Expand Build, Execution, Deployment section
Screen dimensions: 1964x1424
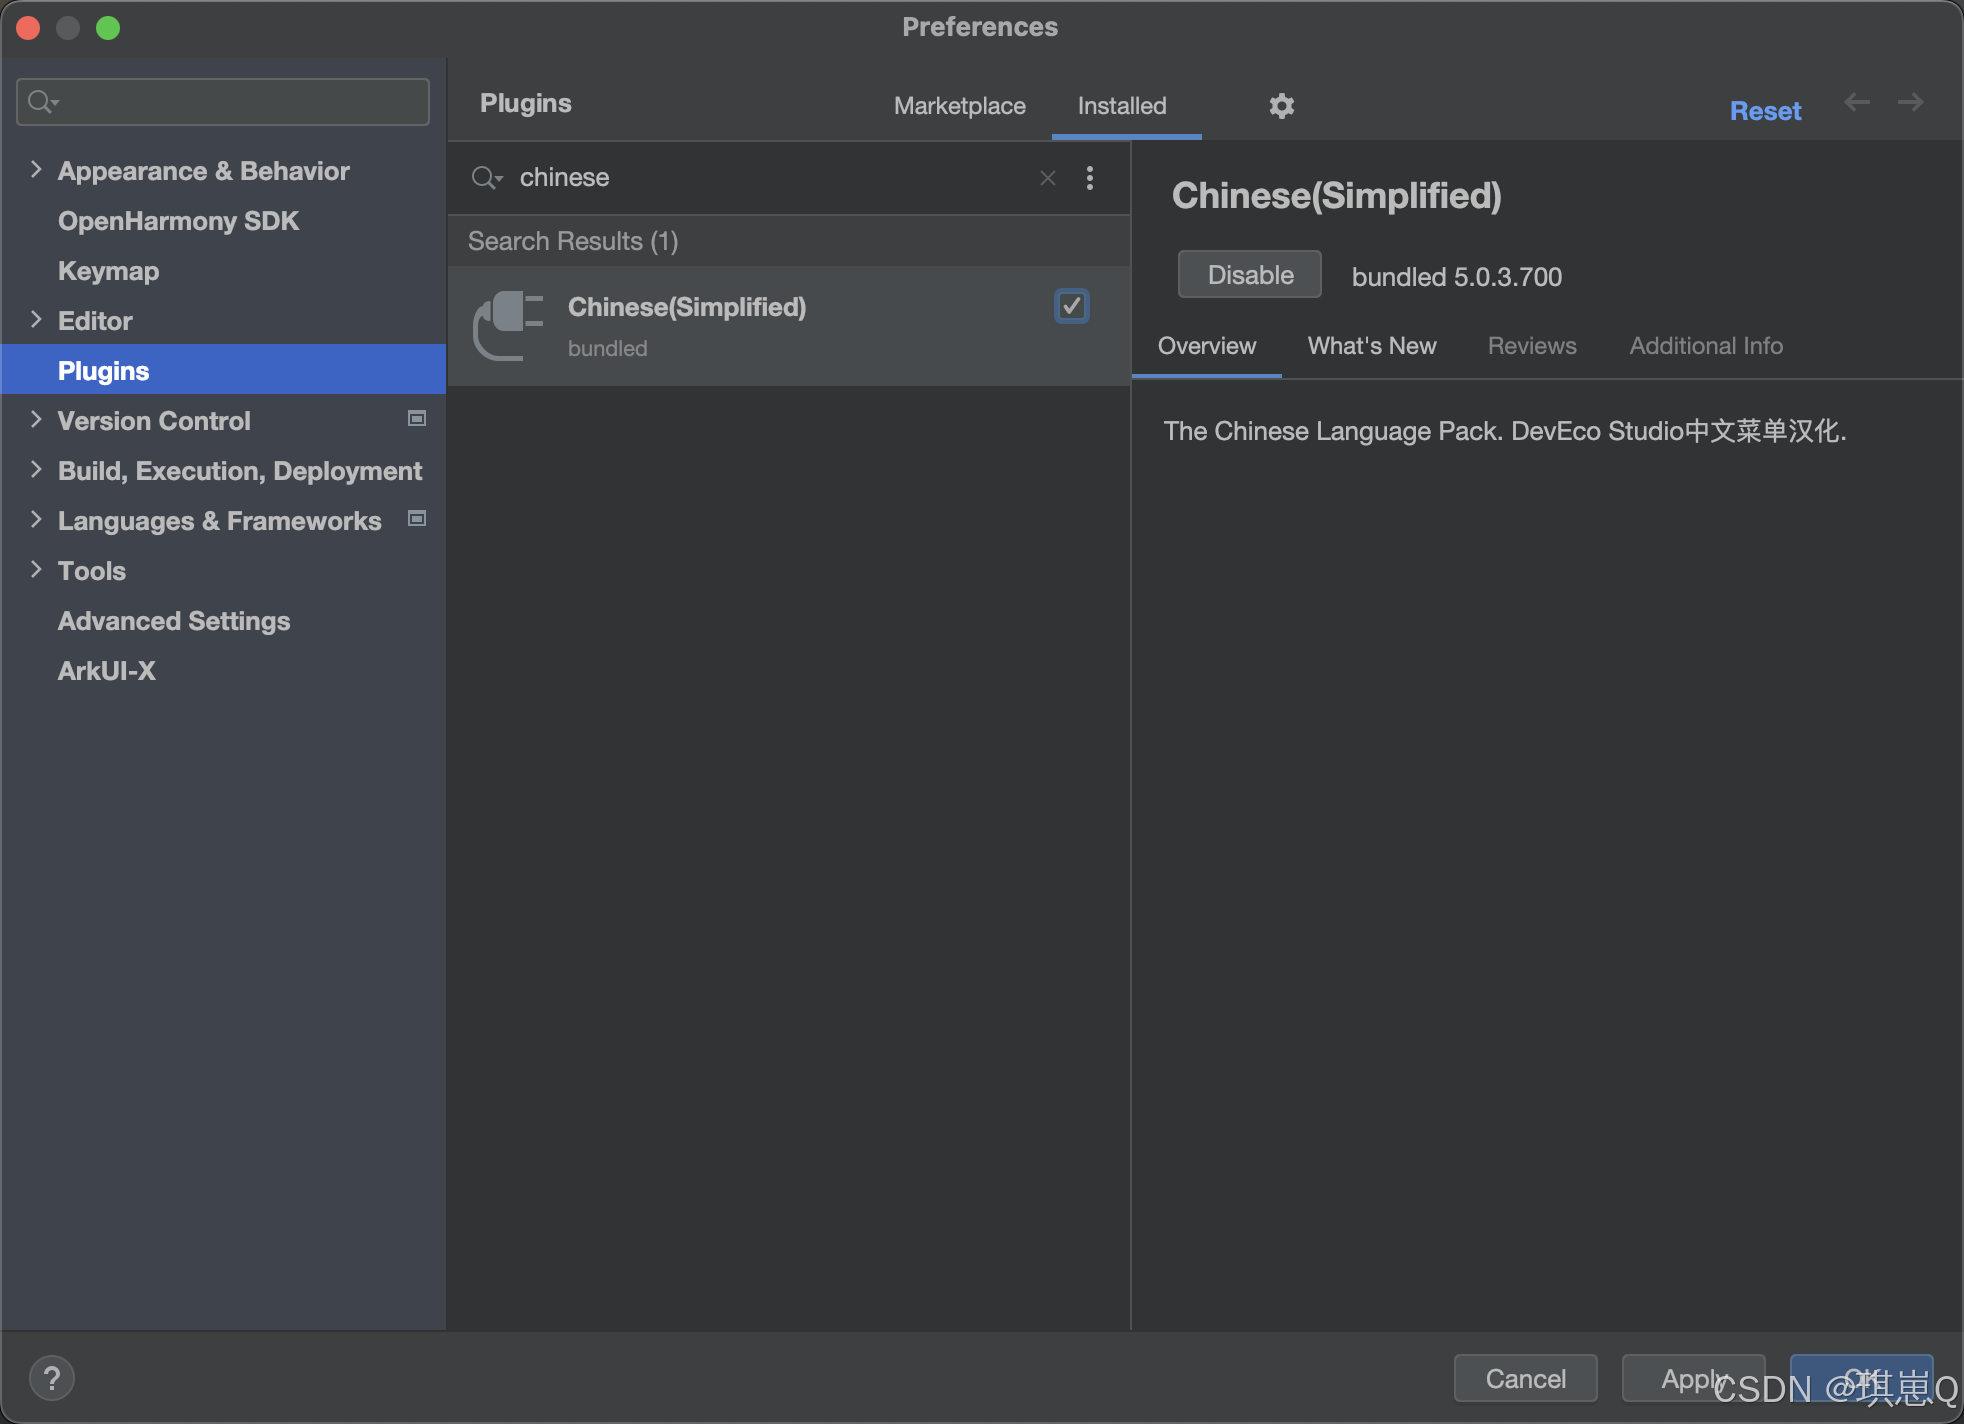(x=36, y=470)
